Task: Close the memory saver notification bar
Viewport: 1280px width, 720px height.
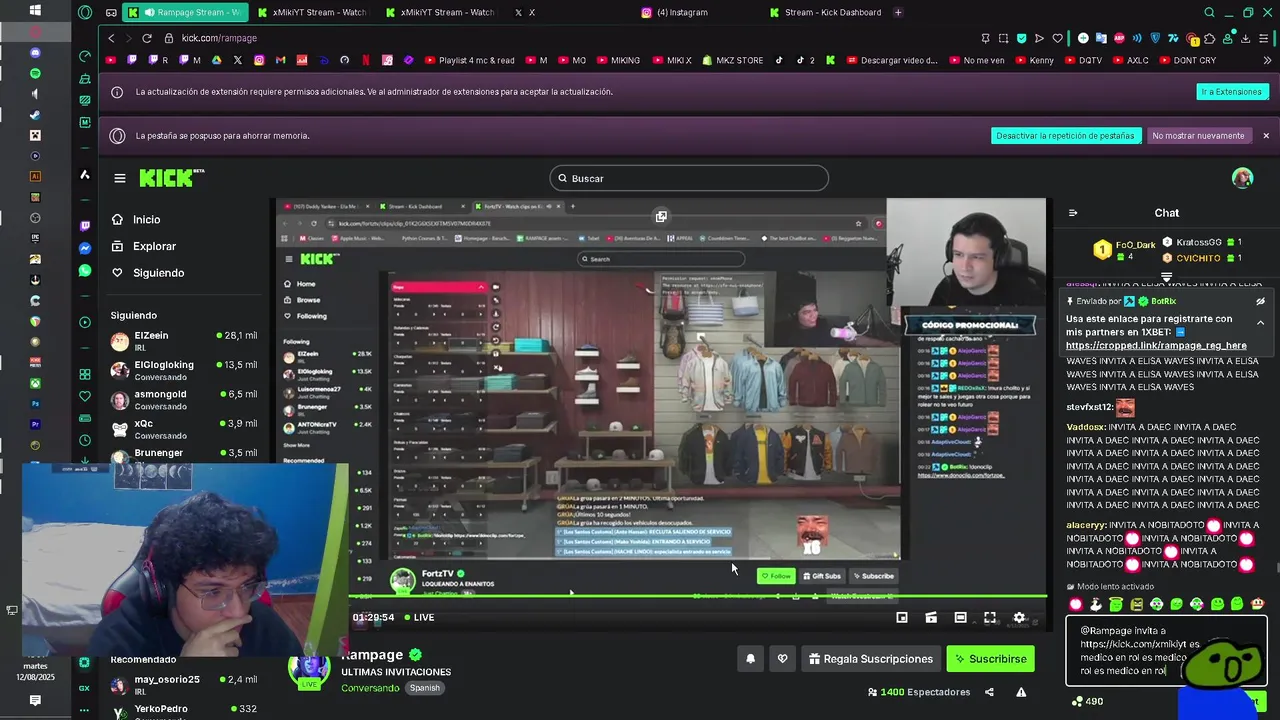Action: (x=1265, y=135)
